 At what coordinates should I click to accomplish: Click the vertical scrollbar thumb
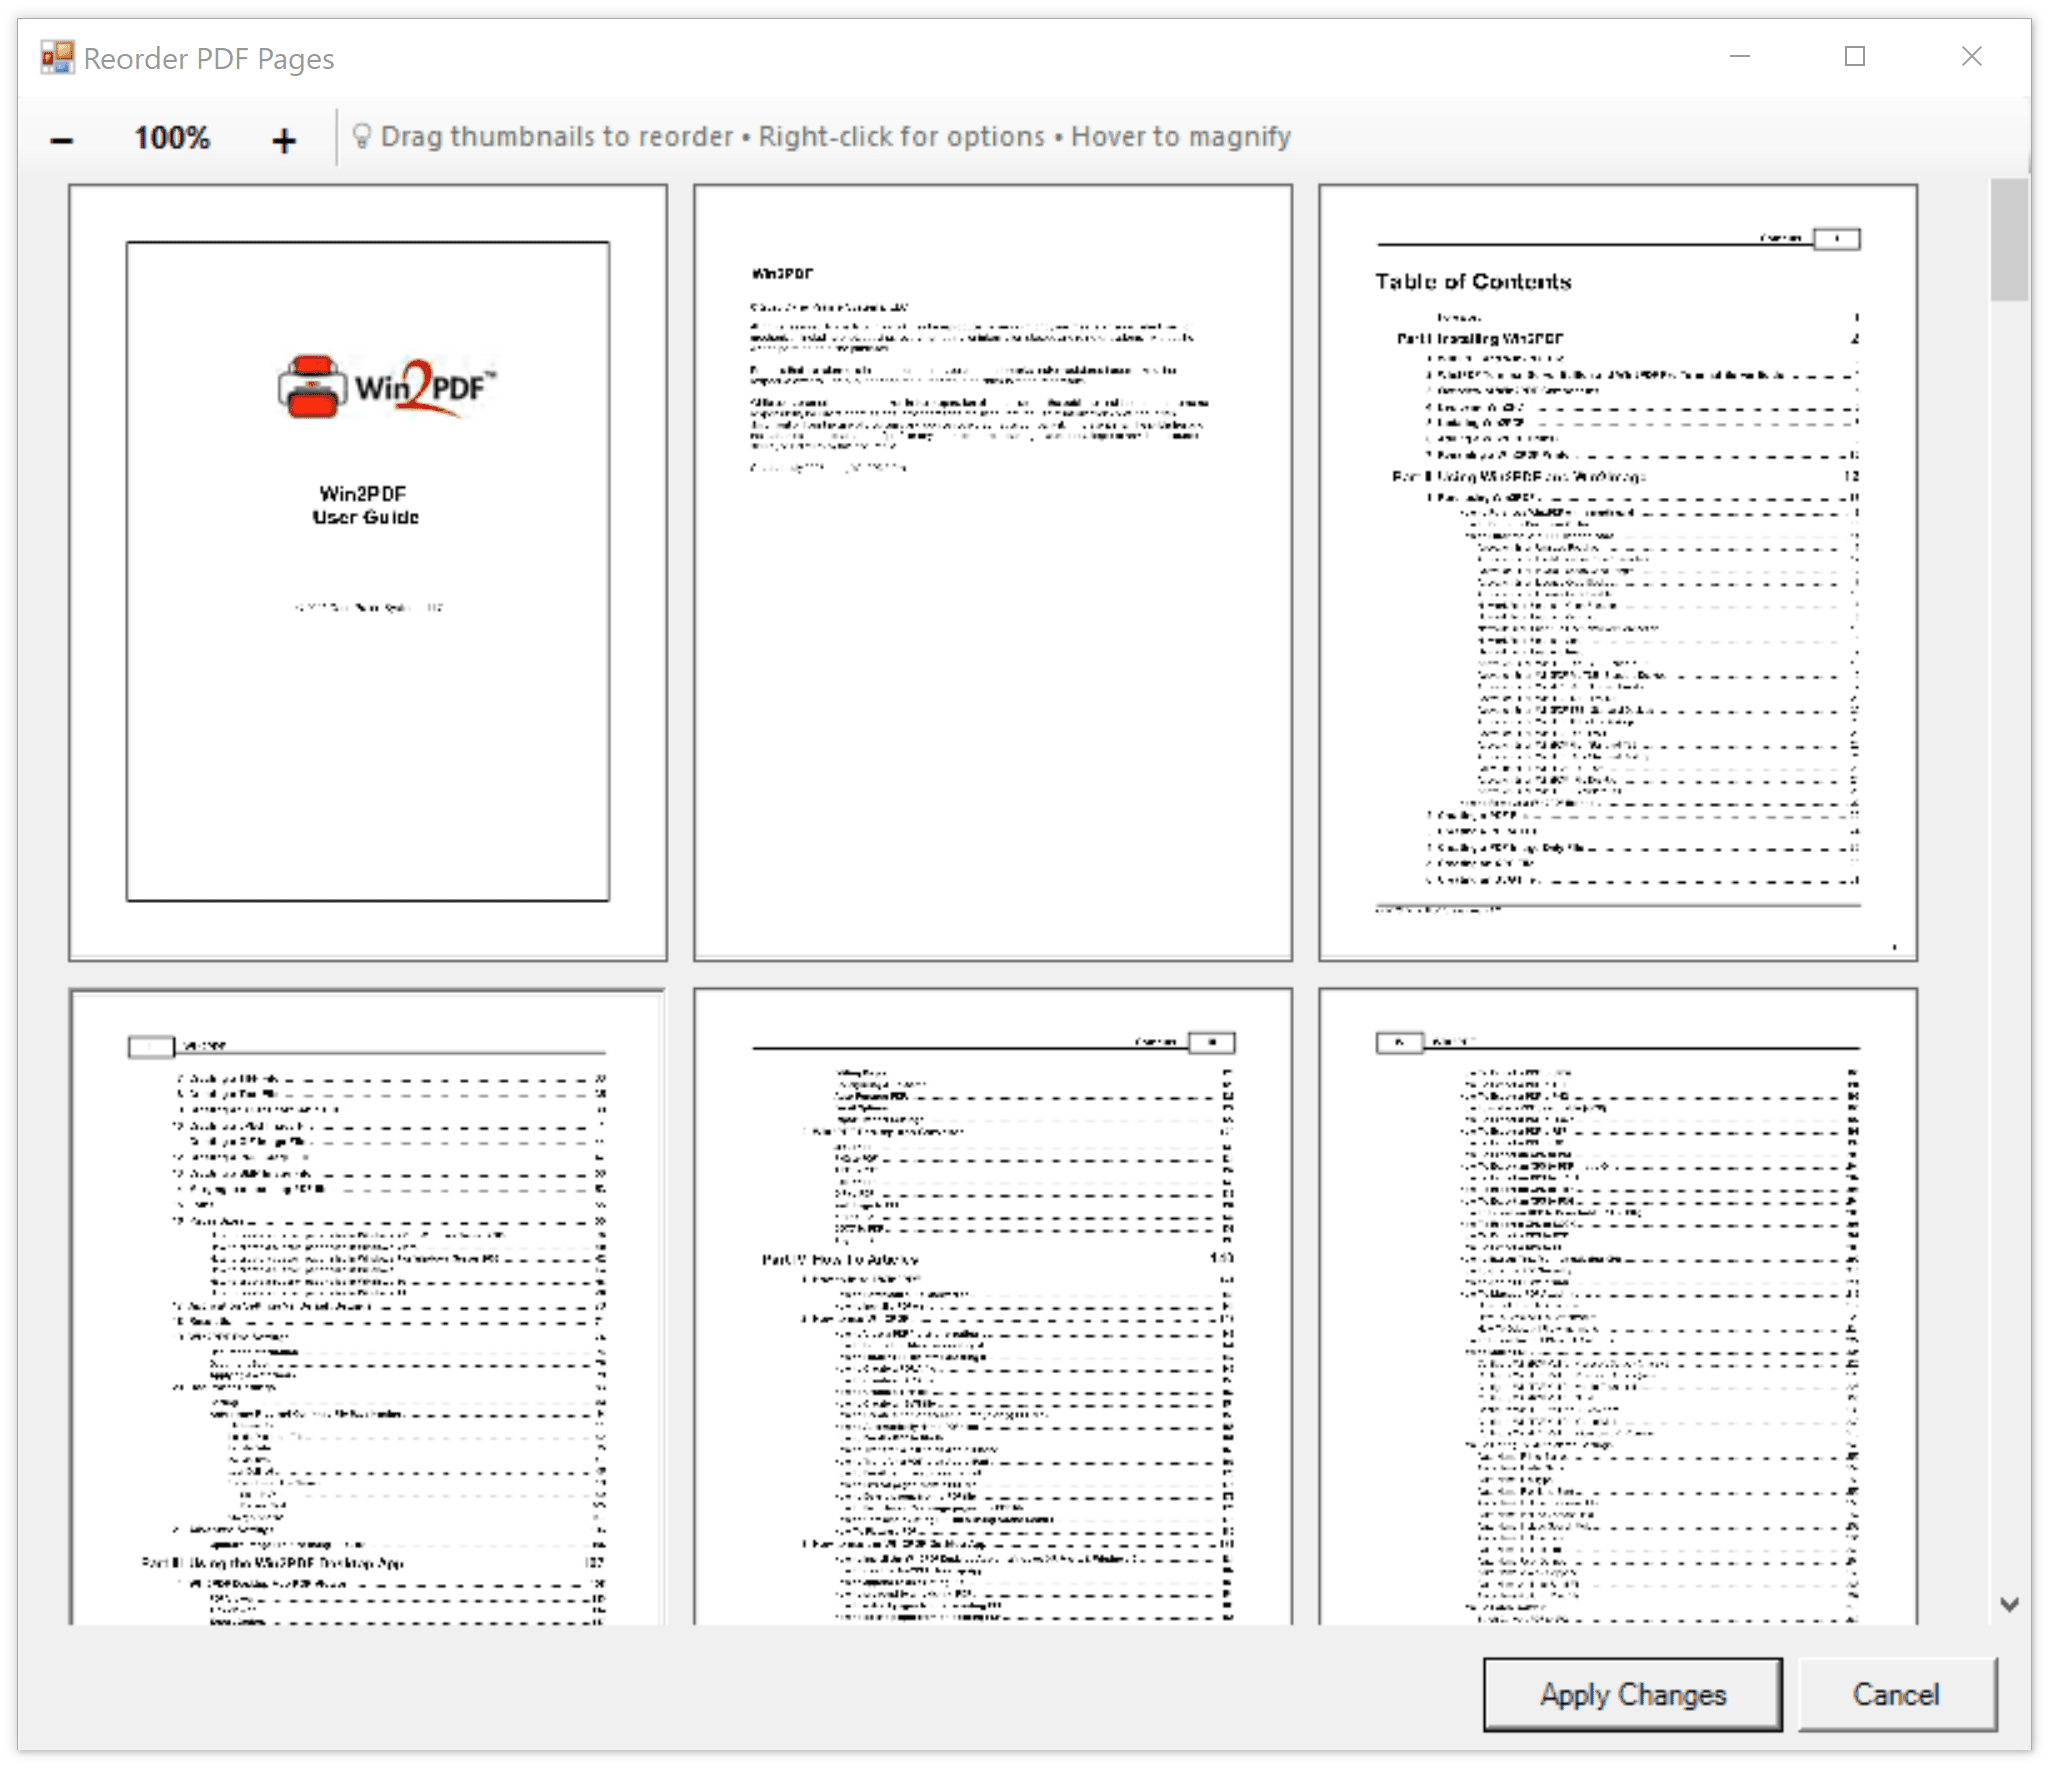[2009, 240]
